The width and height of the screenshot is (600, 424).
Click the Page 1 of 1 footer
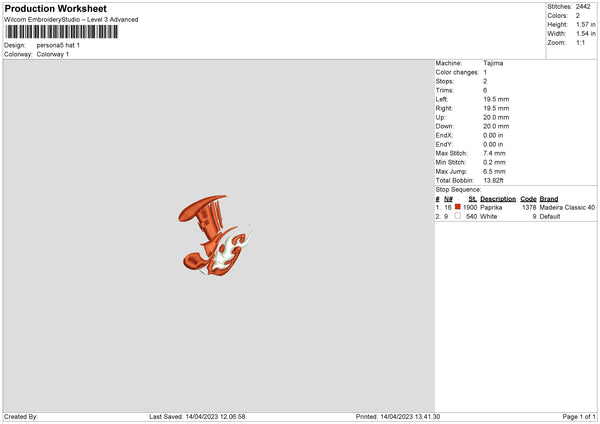579,417
